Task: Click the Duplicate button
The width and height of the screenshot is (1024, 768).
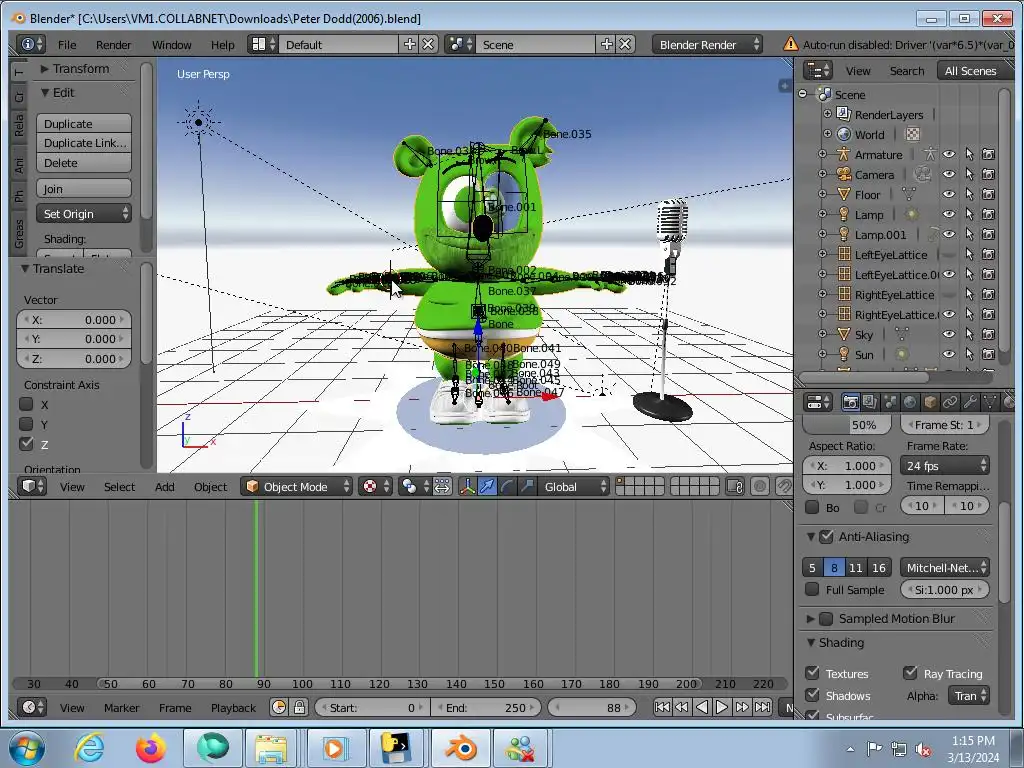Action: (84, 123)
